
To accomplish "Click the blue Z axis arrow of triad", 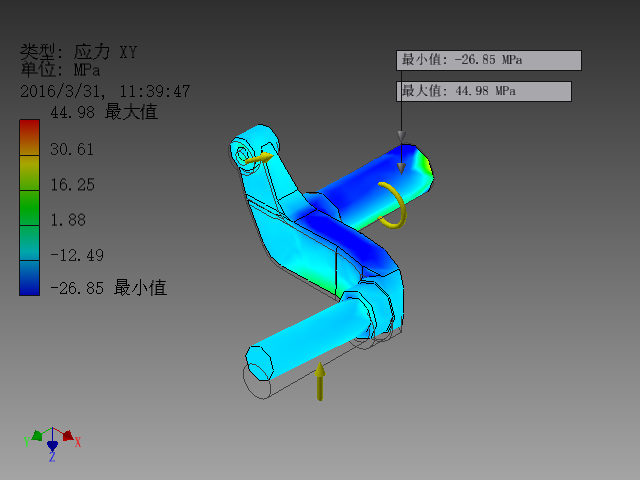I will tap(52, 445).
